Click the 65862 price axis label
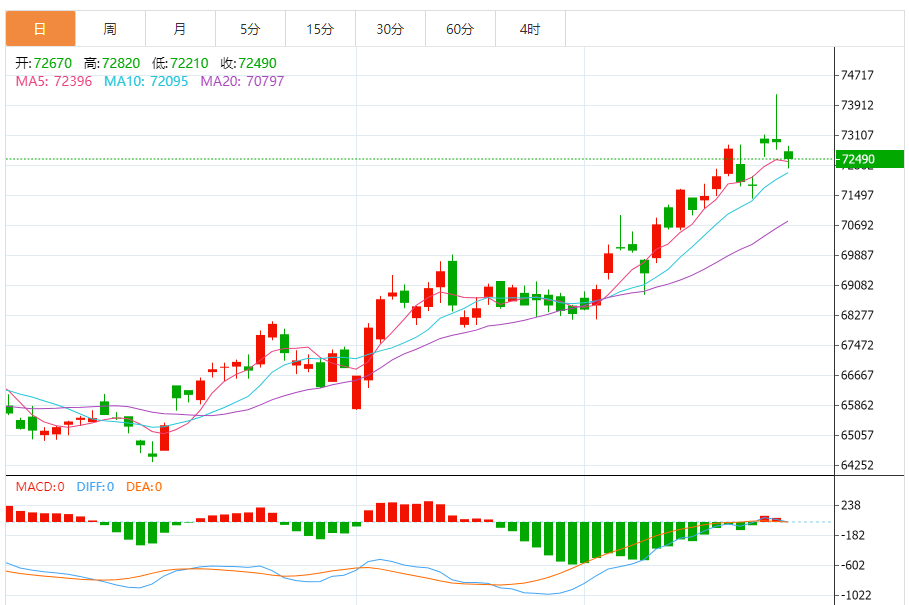Viewport: 909px width, 605px height. (x=857, y=406)
